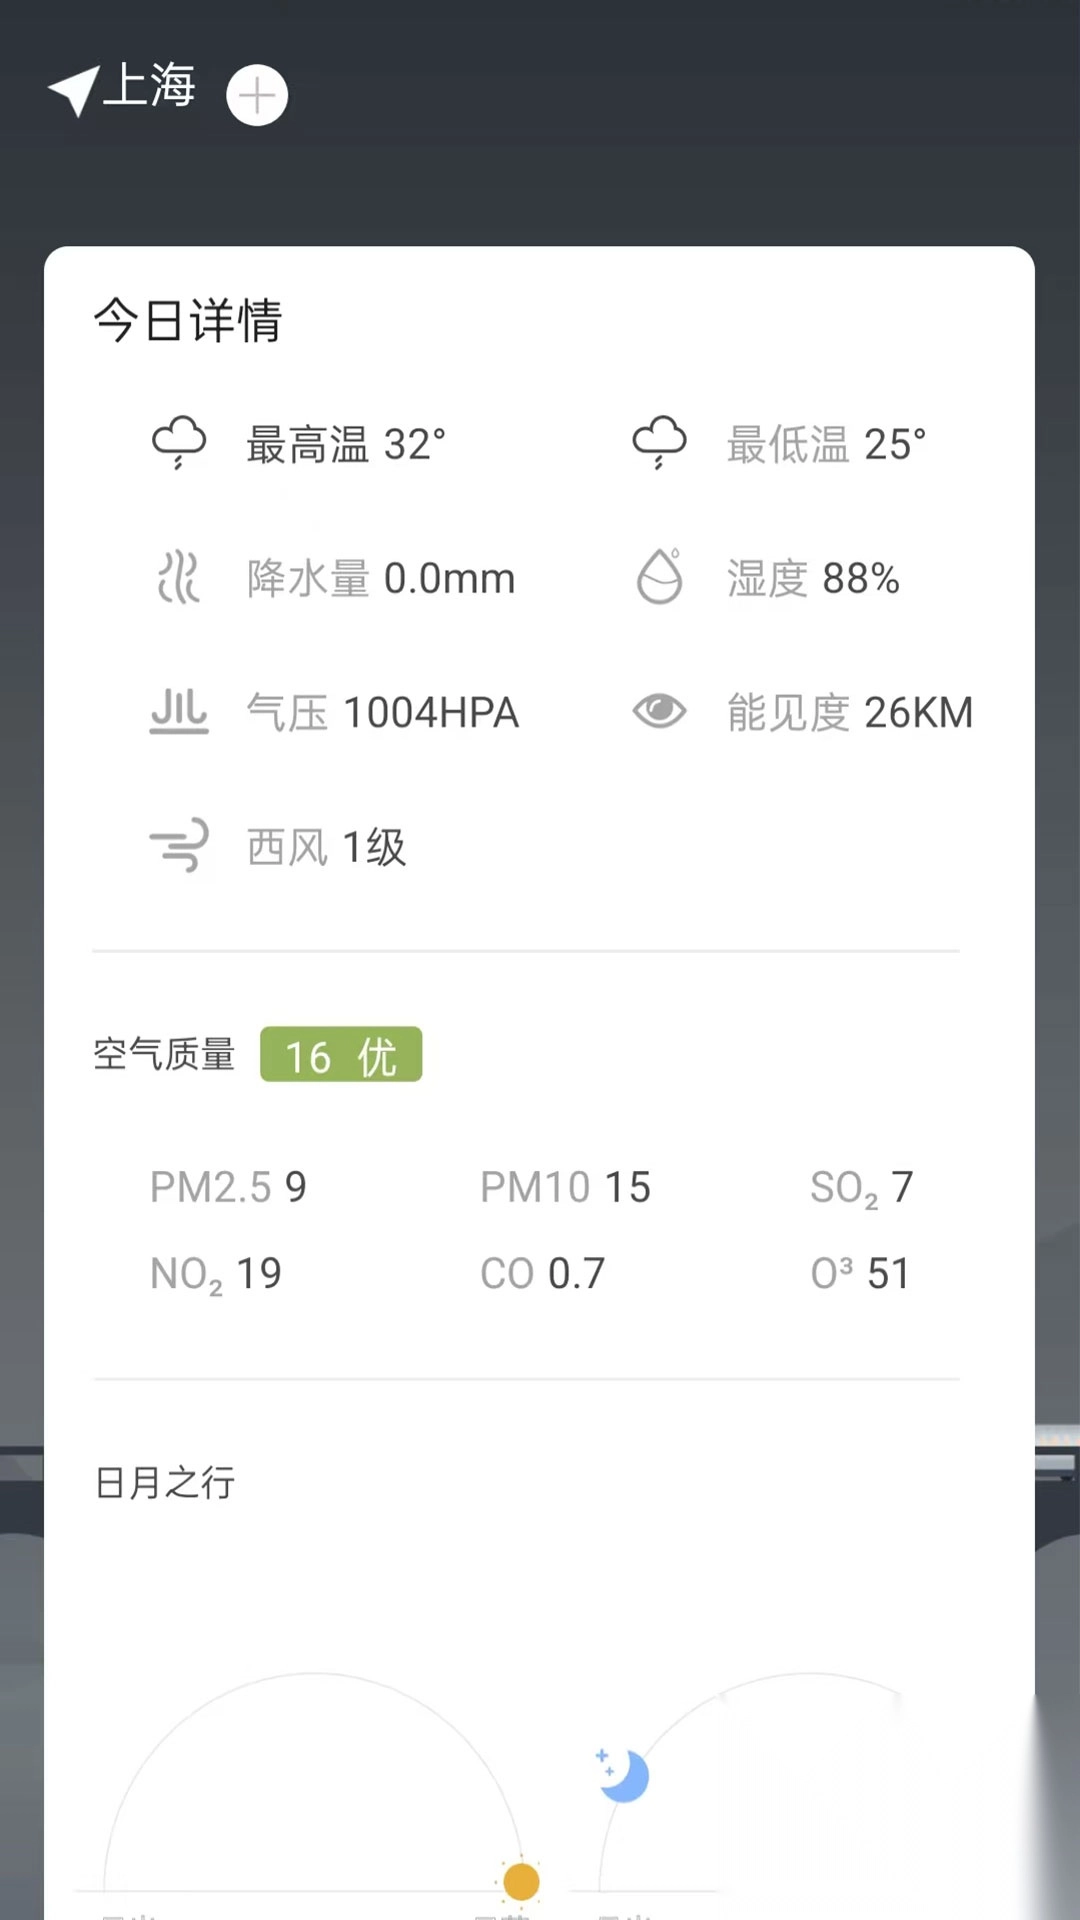Tap the sun icon on sunrise arc
This screenshot has height=1920, width=1080.
pos(521,1881)
